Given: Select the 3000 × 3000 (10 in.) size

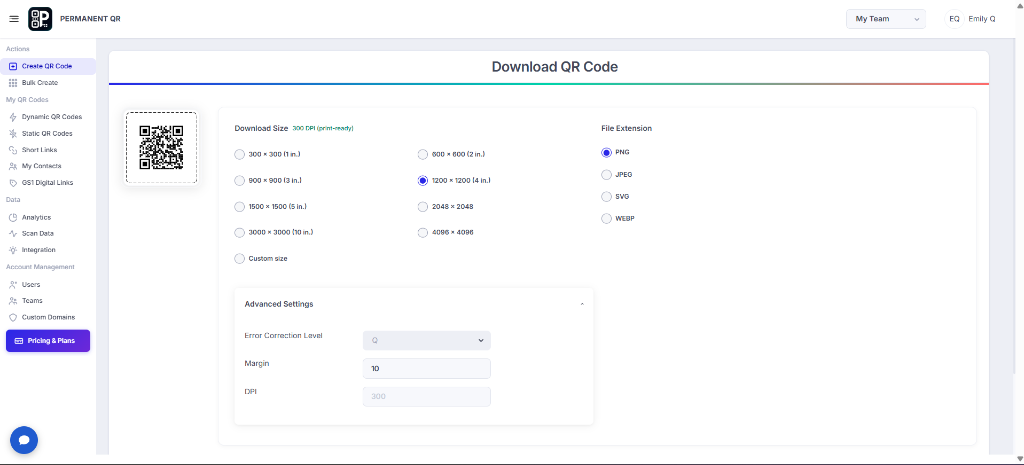Looking at the screenshot, I should pos(240,232).
